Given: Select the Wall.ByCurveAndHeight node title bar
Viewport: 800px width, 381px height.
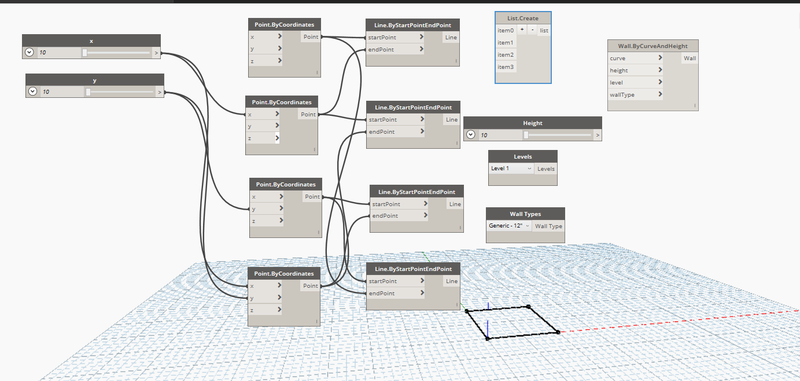Looking at the screenshot, I should pyautogui.click(x=653, y=46).
